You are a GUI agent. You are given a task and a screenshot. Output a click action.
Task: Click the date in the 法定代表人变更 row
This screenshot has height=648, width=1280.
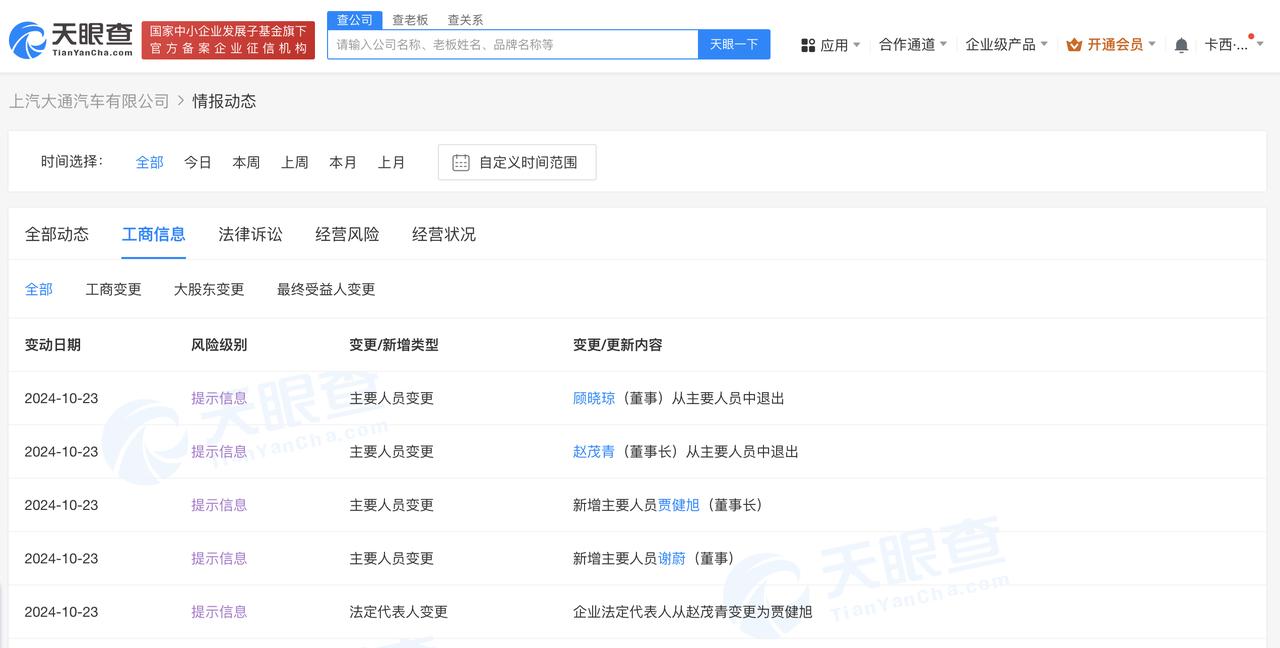coord(62,612)
